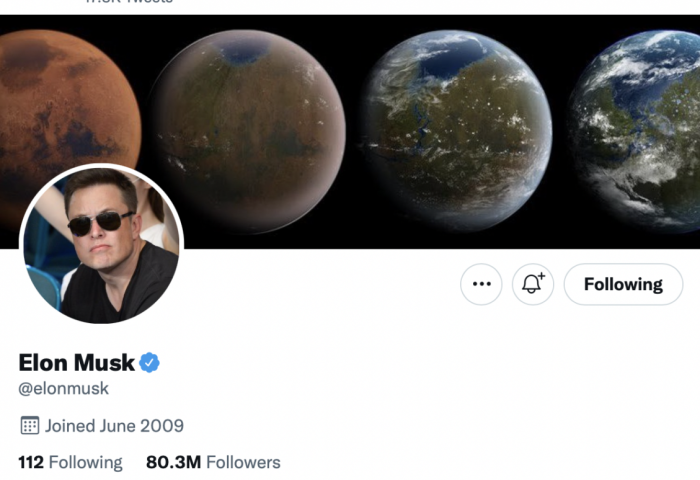The image size is (700, 480).
Task: Click the @elonmusk handle text
Action: point(63,388)
